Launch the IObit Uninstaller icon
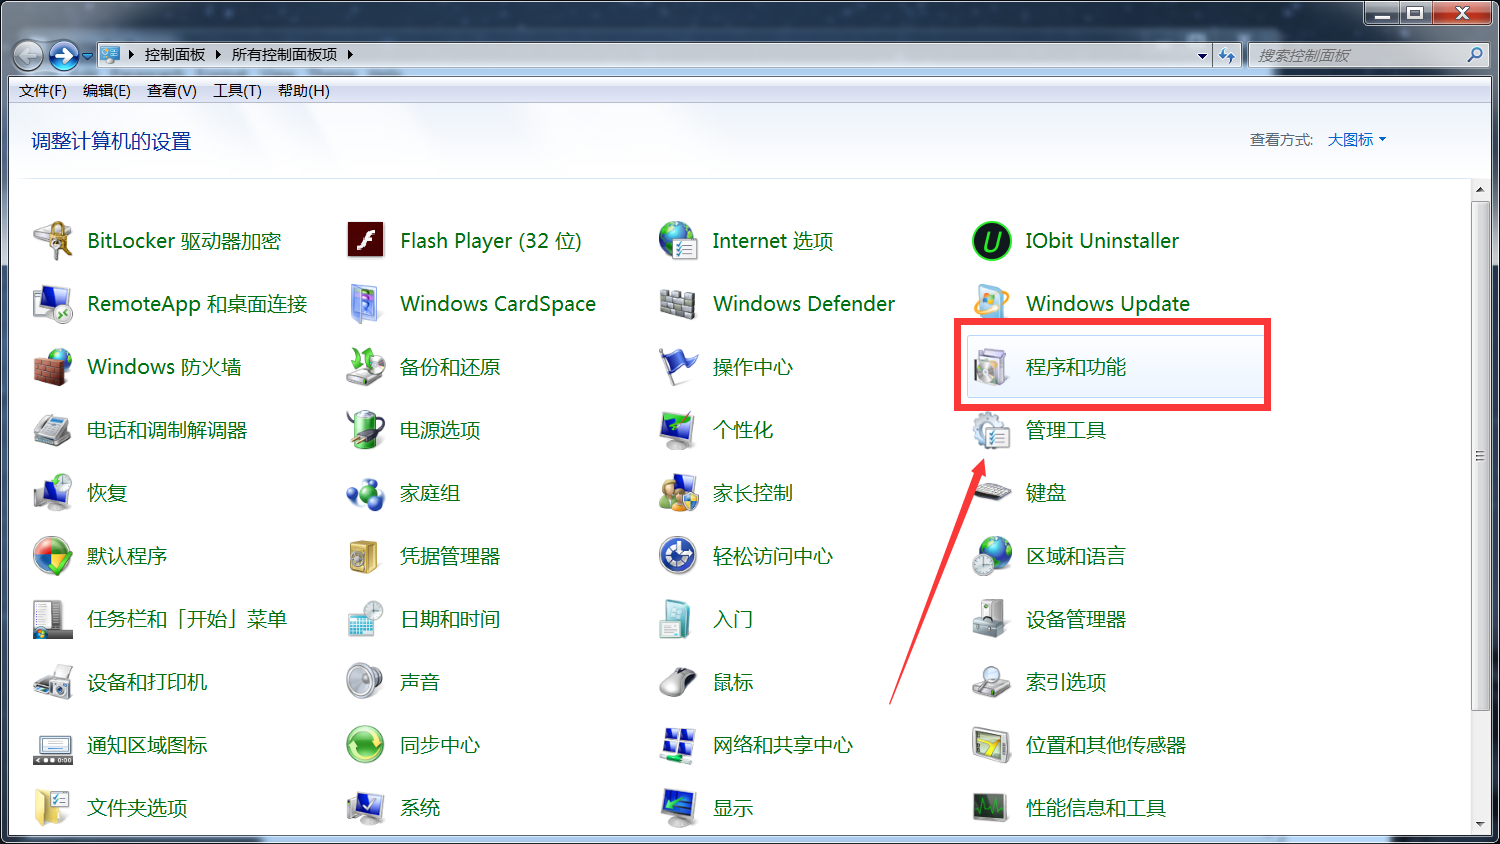Image resolution: width=1500 pixels, height=844 pixels. coord(991,241)
